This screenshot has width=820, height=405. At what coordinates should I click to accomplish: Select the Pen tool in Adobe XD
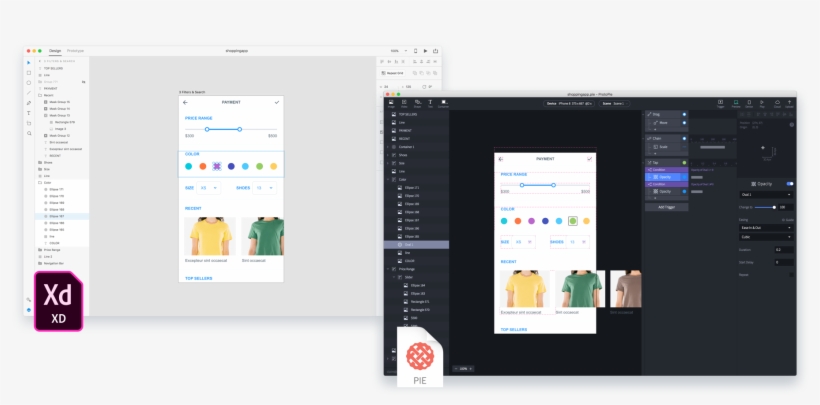29,103
